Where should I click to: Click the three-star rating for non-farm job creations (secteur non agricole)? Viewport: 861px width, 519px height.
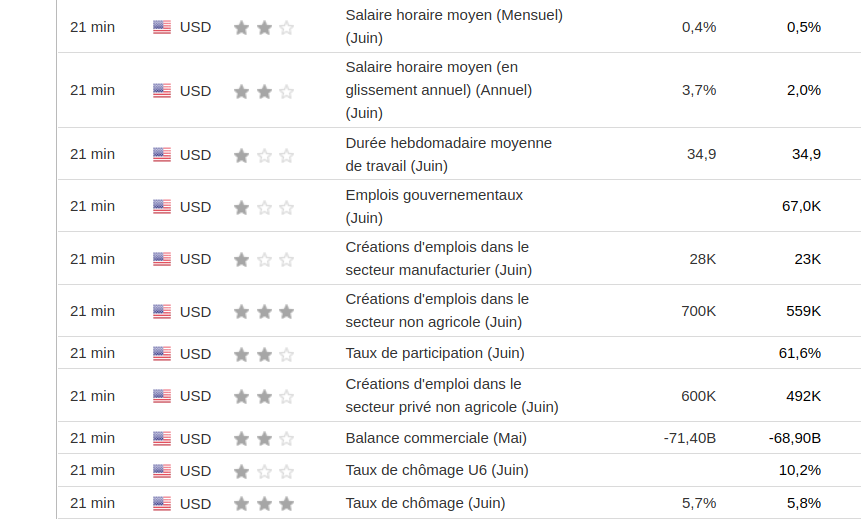point(264,312)
